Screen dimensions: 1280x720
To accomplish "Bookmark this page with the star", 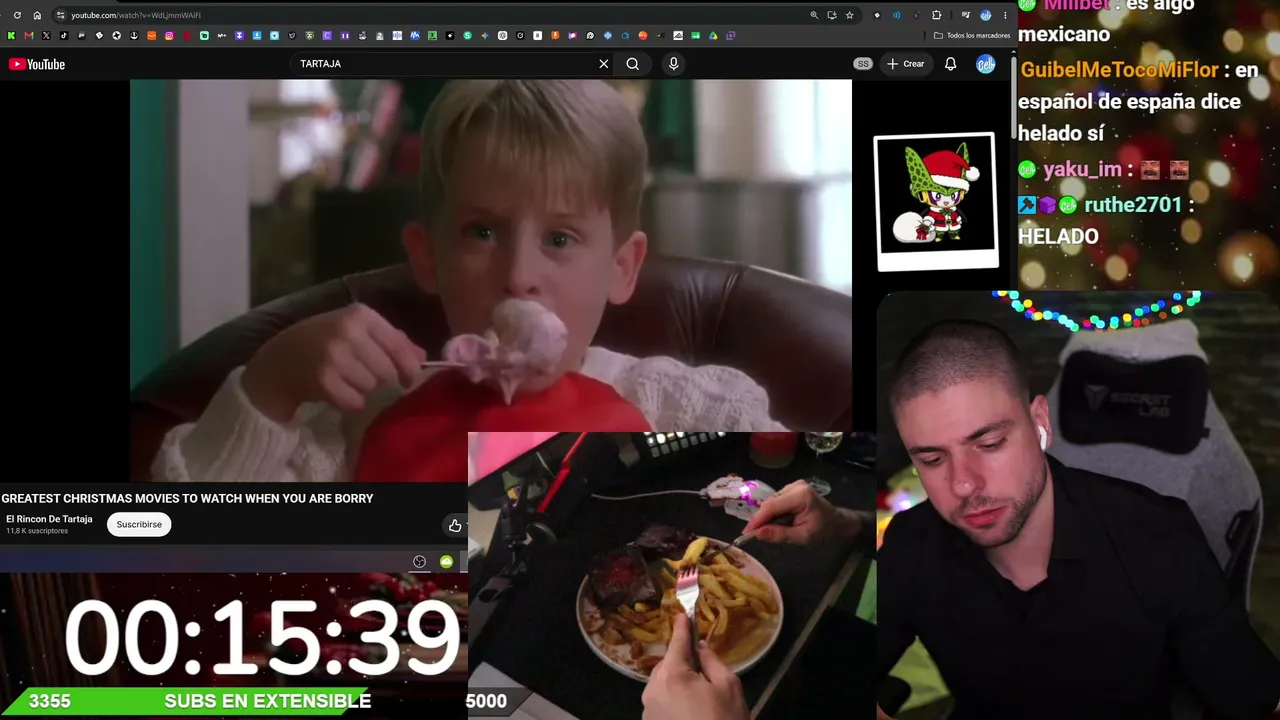I will pyautogui.click(x=850, y=15).
